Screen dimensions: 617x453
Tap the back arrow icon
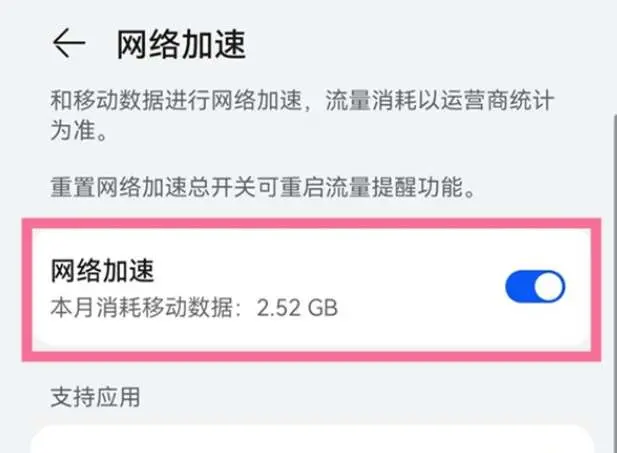tap(69, 45)
